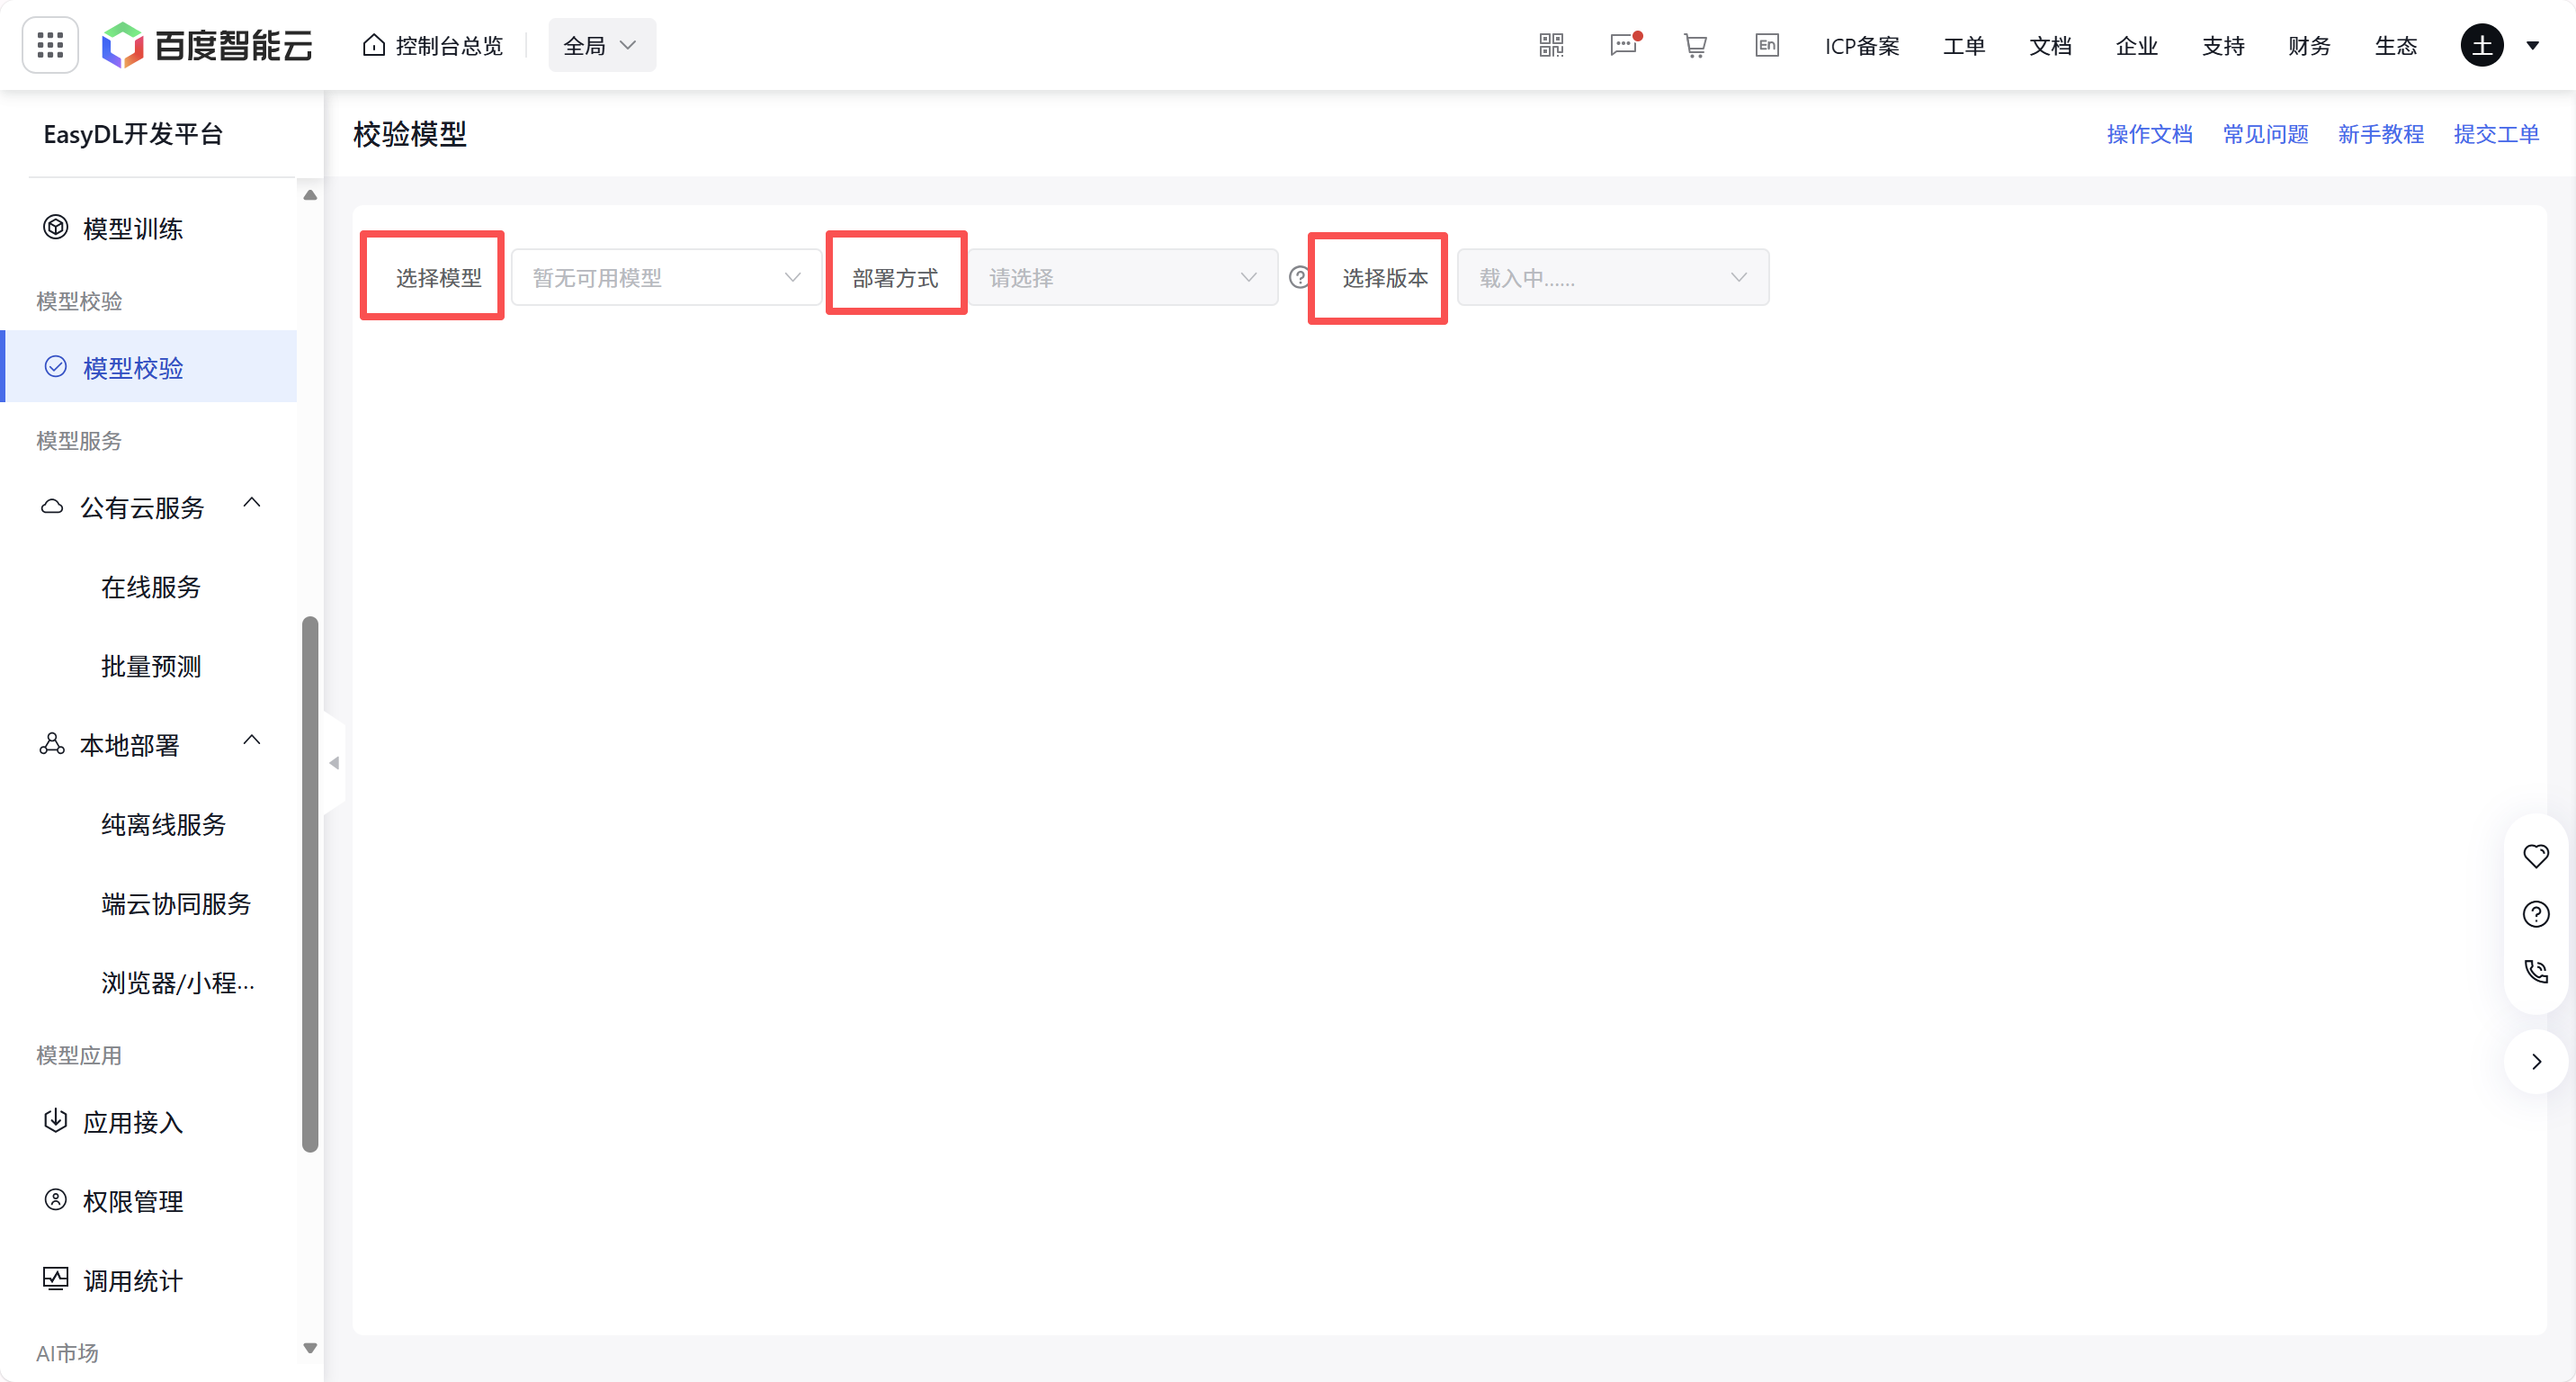The height and width of the screenshot is (1382, 2576).
Task: Click the shopping cart icon
Action: pos(1695,45)
